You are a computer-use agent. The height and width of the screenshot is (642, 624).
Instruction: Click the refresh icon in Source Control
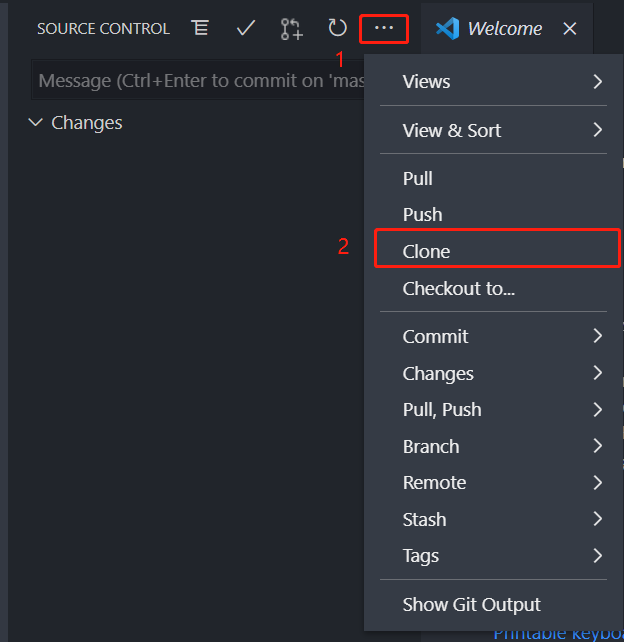337,28
